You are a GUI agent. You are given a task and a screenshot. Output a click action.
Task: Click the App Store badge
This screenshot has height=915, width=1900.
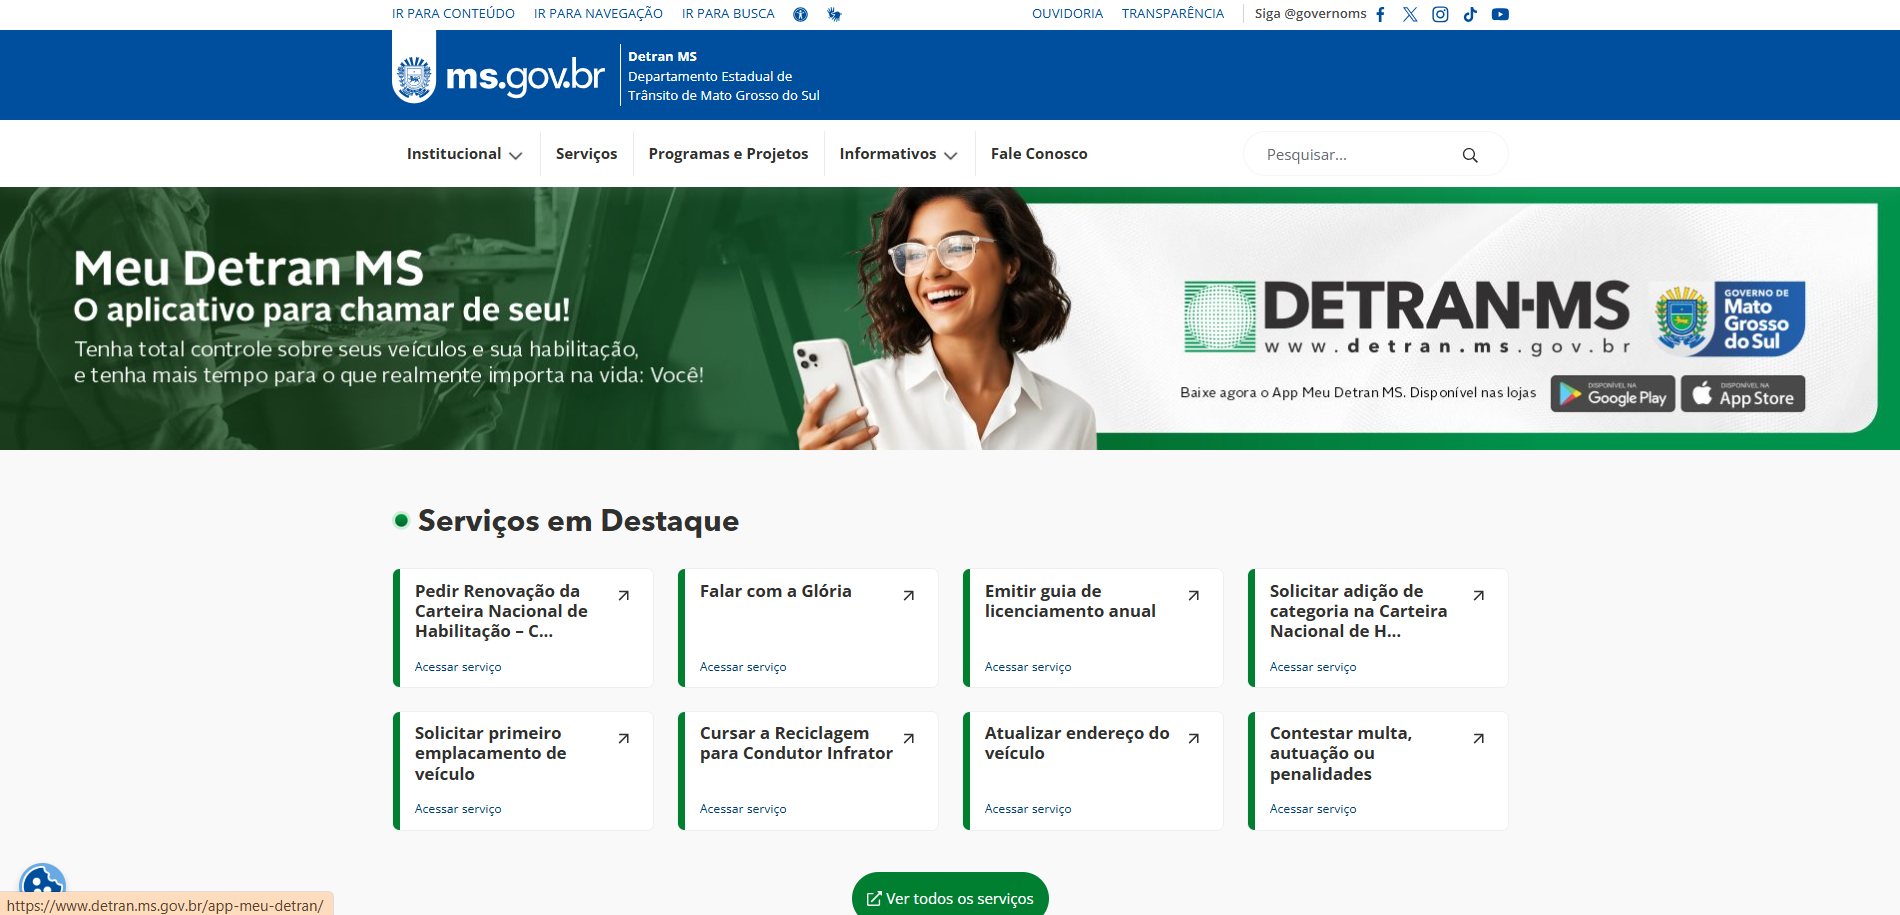coord(1742,394)
